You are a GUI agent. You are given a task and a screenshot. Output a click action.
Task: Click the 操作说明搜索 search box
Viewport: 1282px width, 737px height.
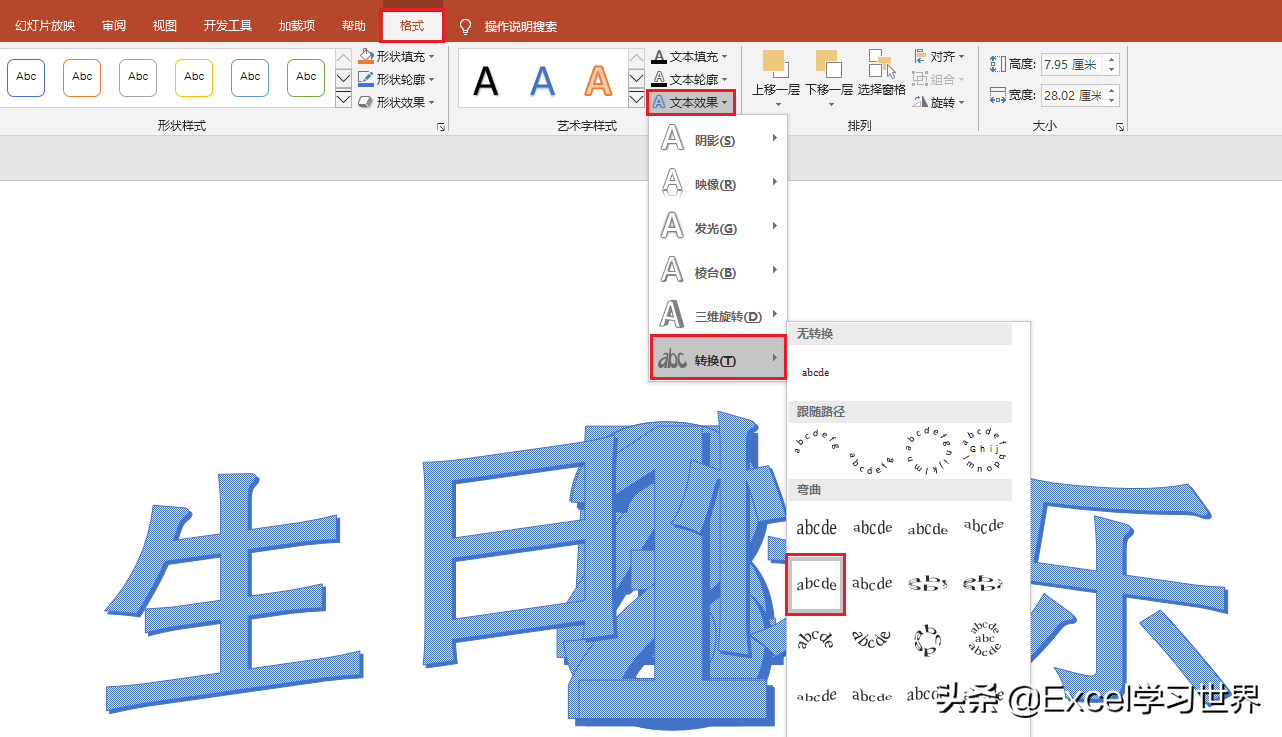point(521,27)
